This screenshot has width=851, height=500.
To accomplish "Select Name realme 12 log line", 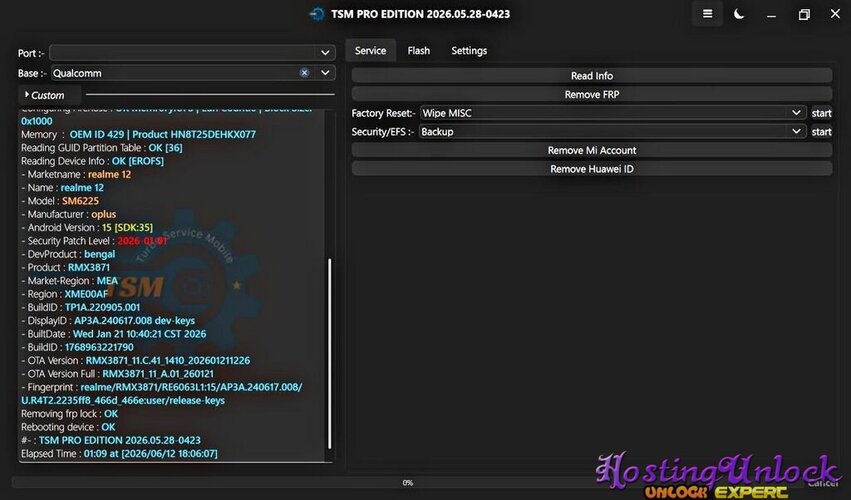I will [62, 187].
